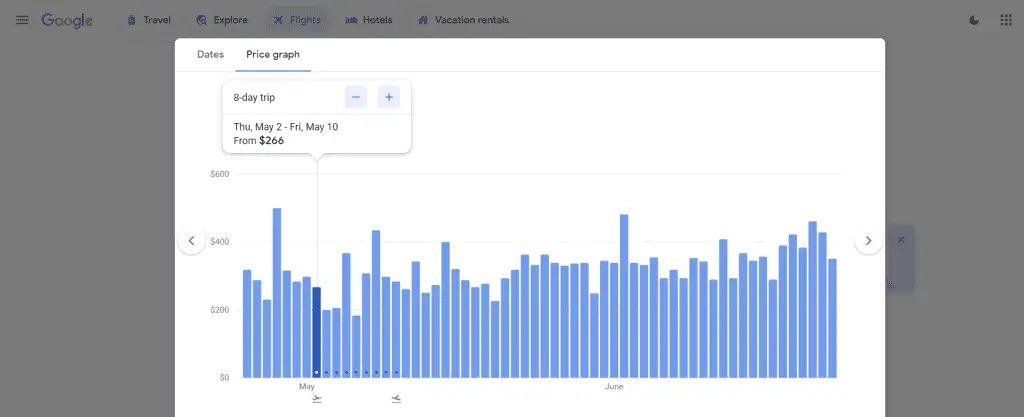Increase trip length with plus button

(x=389, y=97)
